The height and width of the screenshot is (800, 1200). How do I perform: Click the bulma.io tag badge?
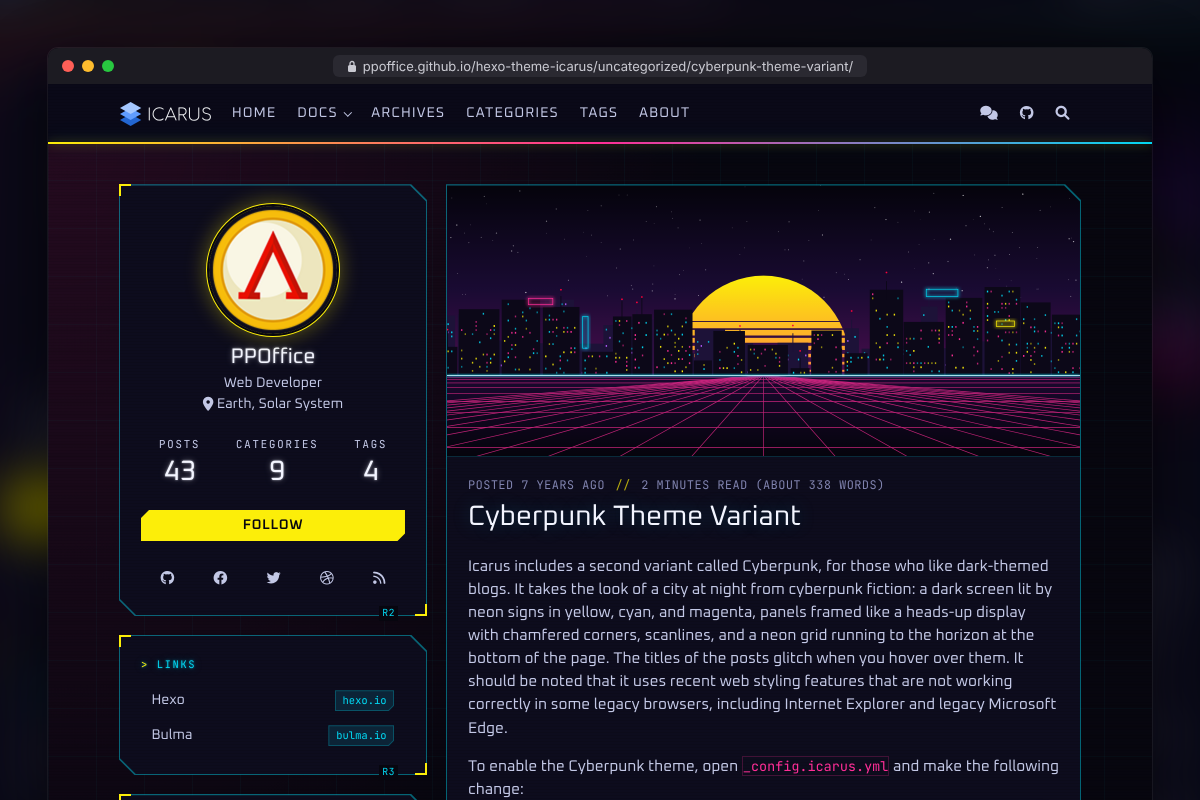[x=361, y=736]
